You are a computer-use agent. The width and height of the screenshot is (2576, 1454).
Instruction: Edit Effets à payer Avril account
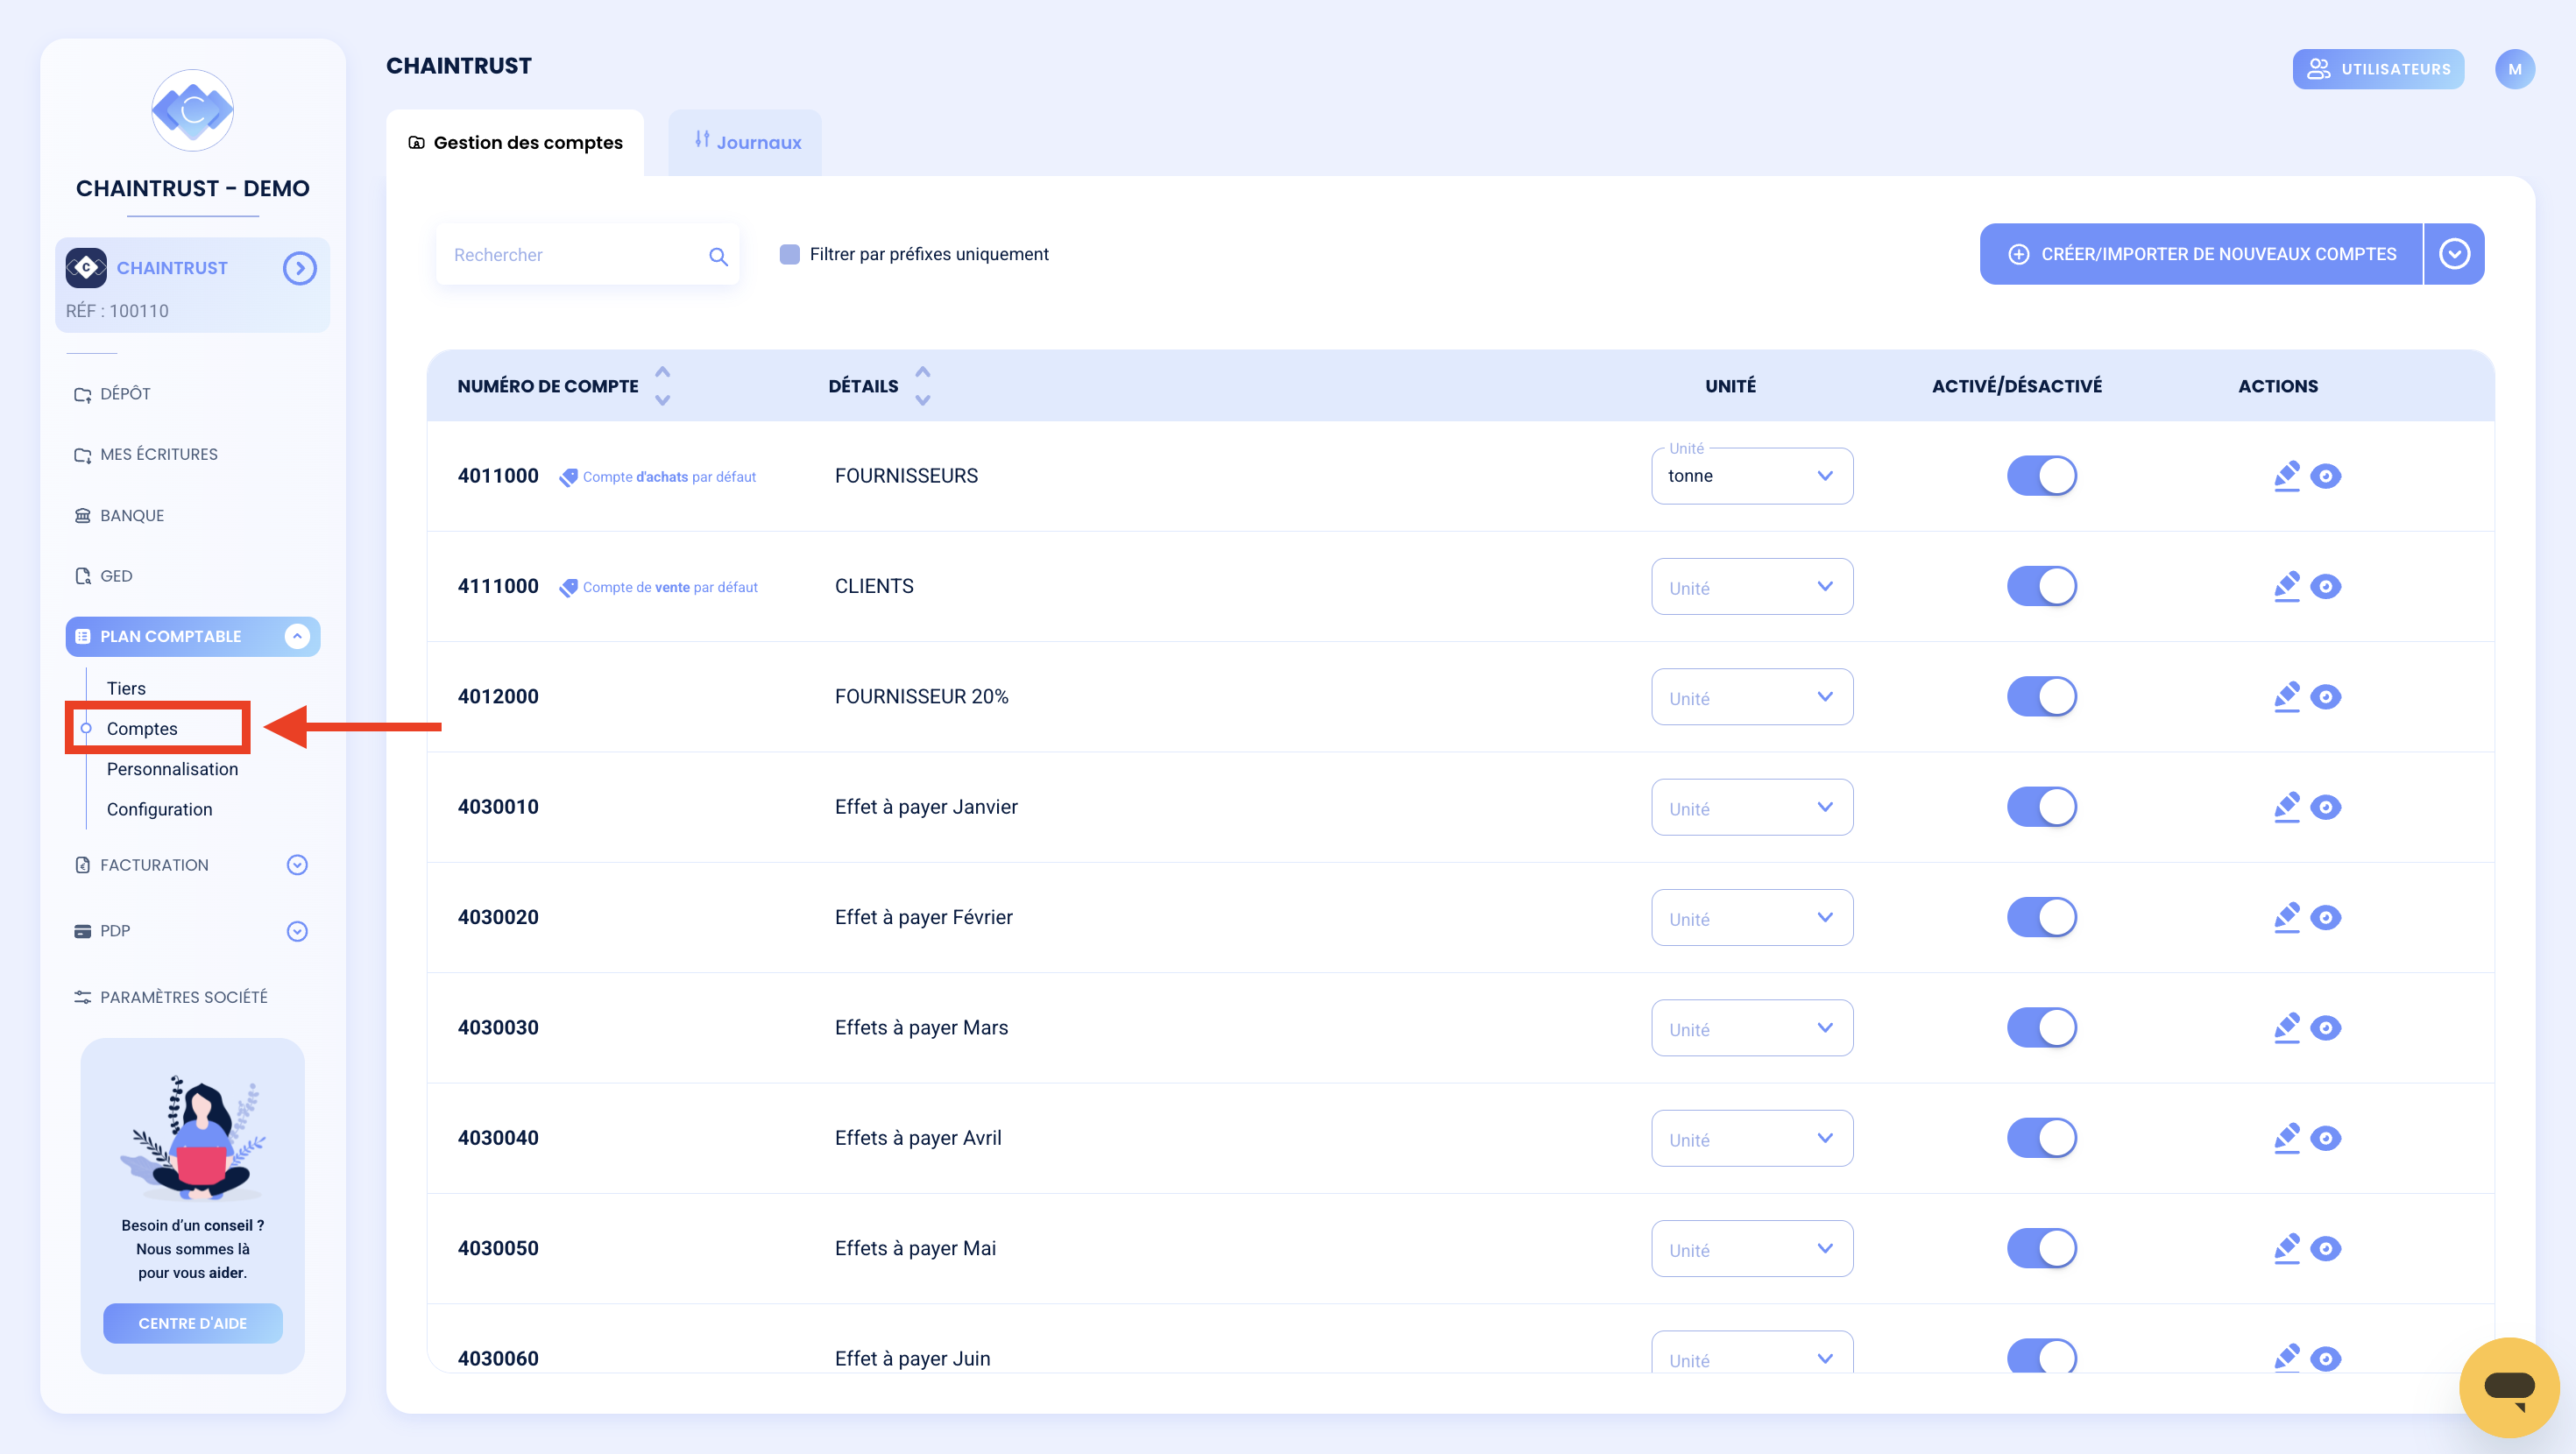(x=2287, y=1138)
